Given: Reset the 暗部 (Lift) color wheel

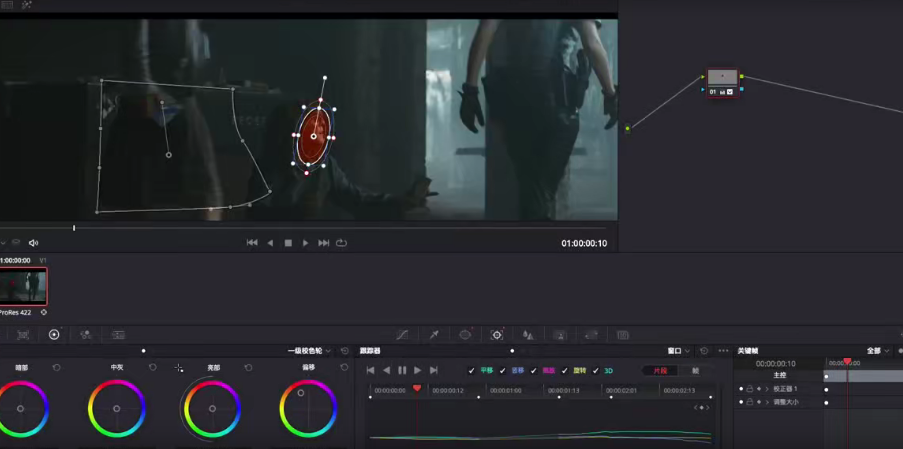Looking at the screenshot, I should tap(56, 368).
